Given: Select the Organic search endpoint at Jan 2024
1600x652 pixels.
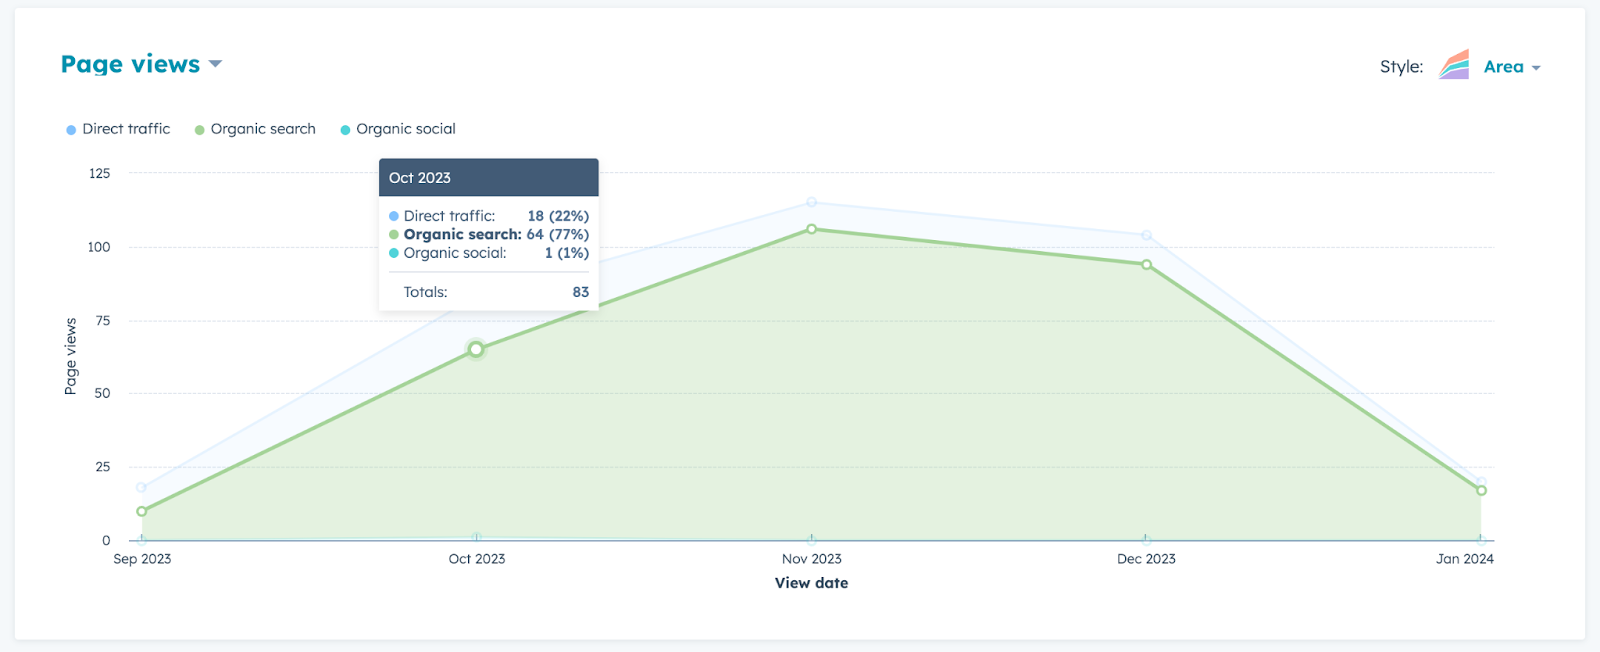Looking at the screenshot, I should pyautogui.click(x=1481, y=490).
